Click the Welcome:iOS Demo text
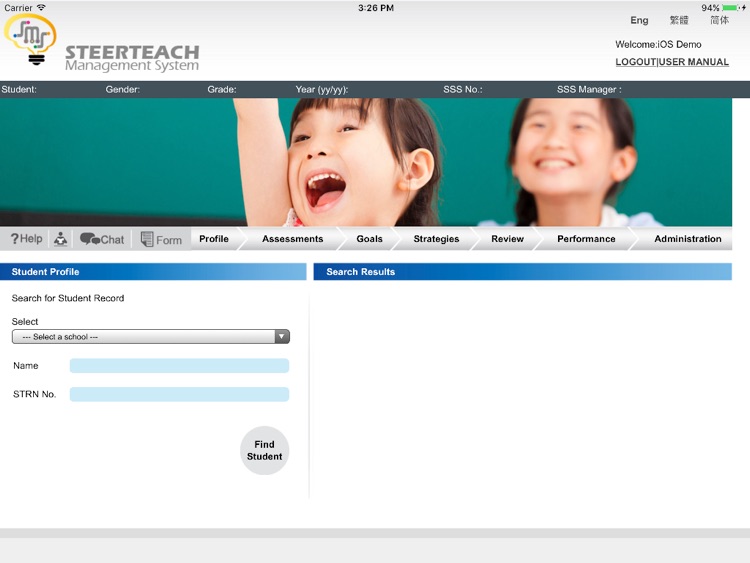Screen dimensions: 750x563 [x=658, y=44]
